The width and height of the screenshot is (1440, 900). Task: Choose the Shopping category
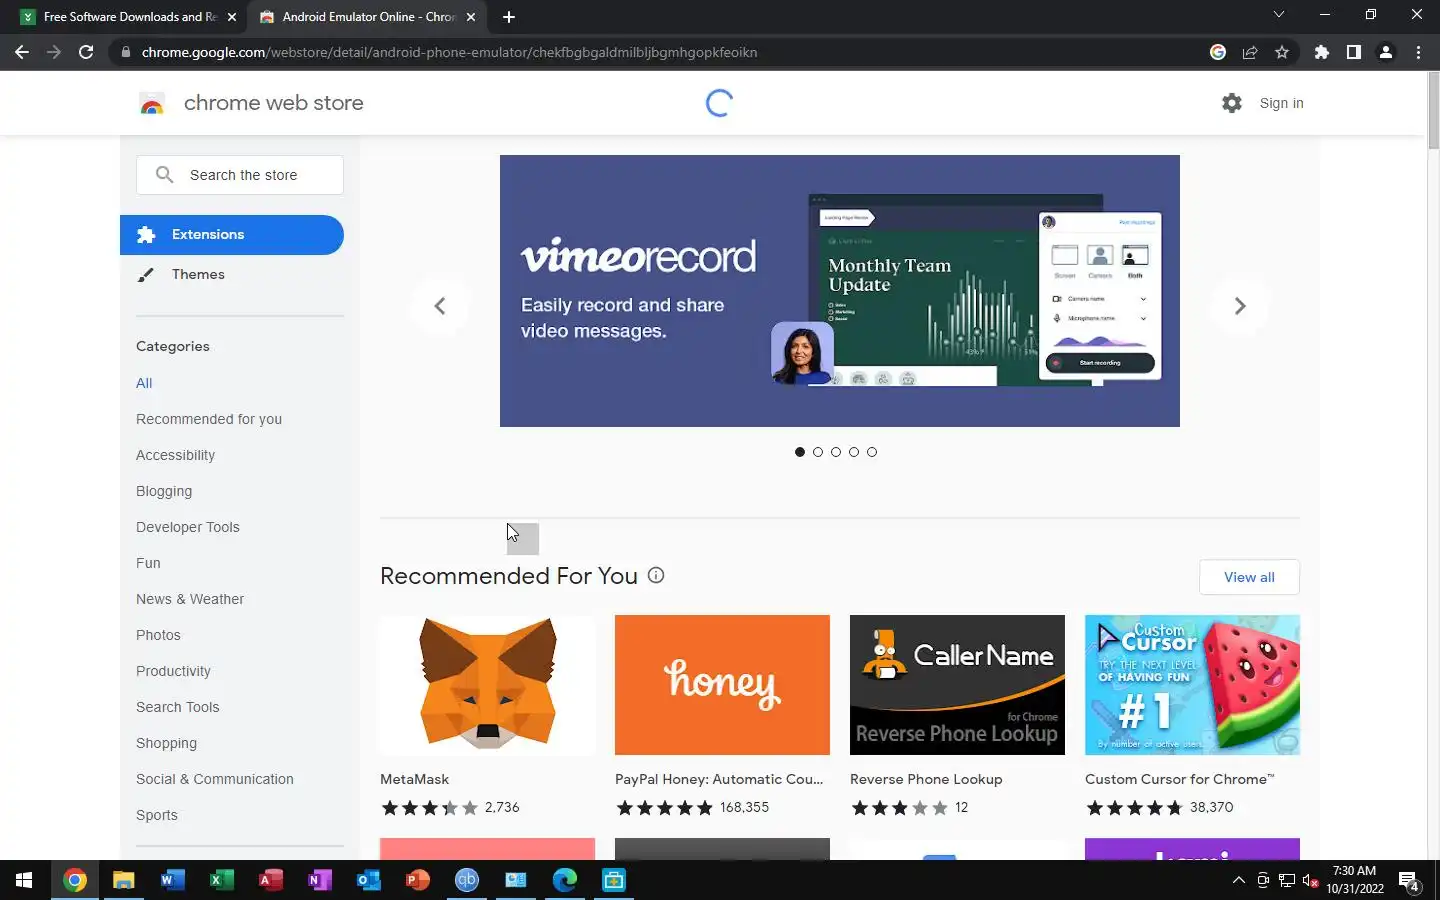click(x=166, y=743)
